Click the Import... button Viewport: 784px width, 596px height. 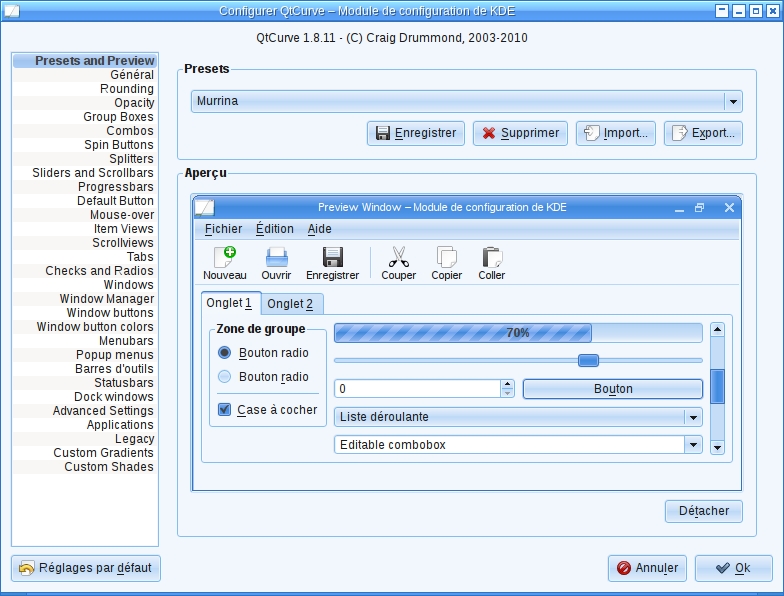(616, 133)
